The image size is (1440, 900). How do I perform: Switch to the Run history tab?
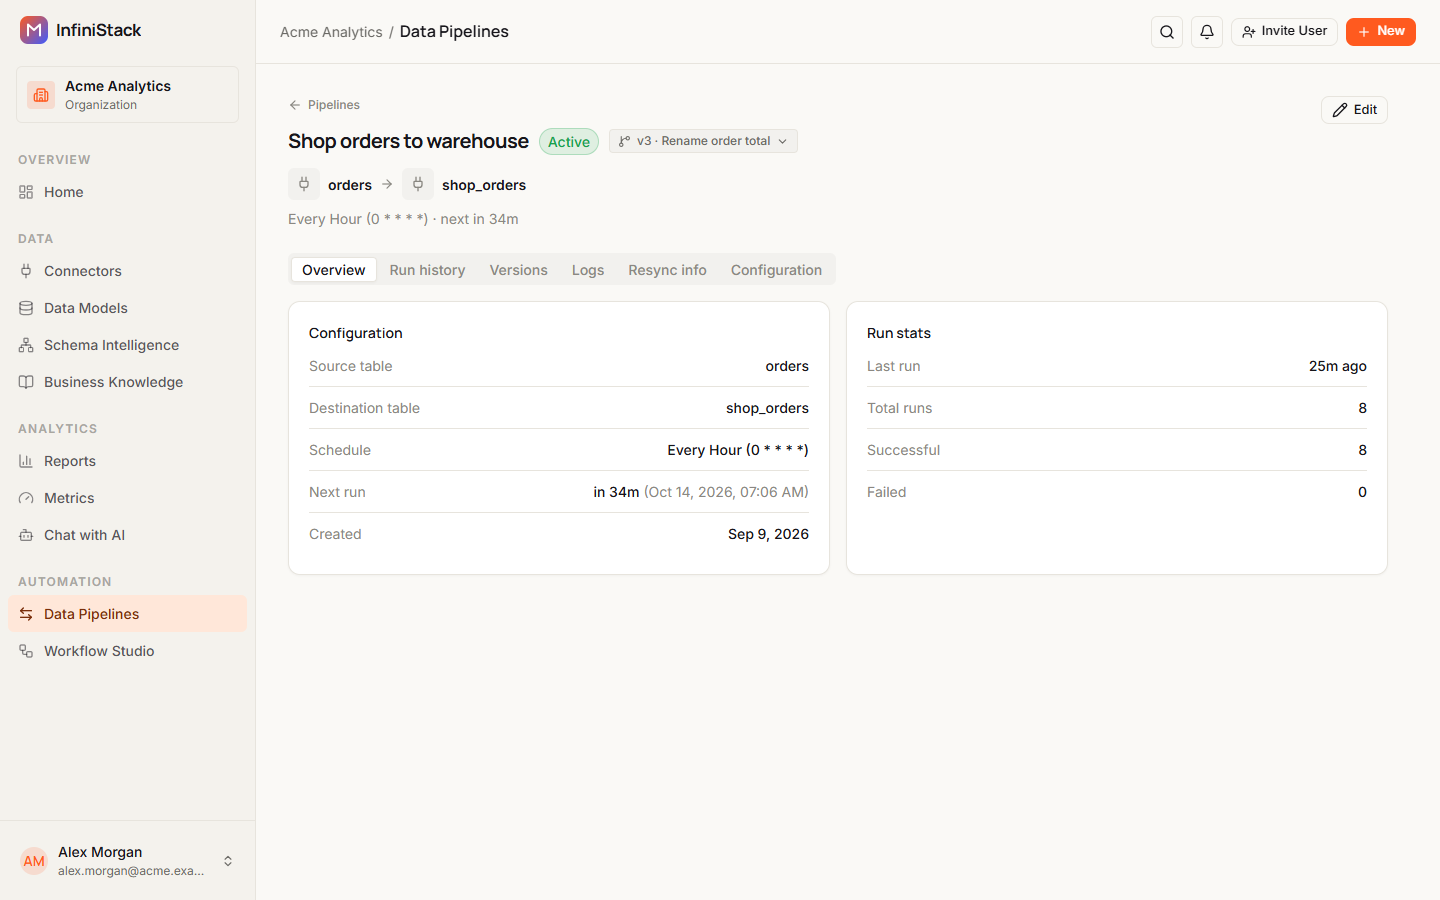coord(427,270)
